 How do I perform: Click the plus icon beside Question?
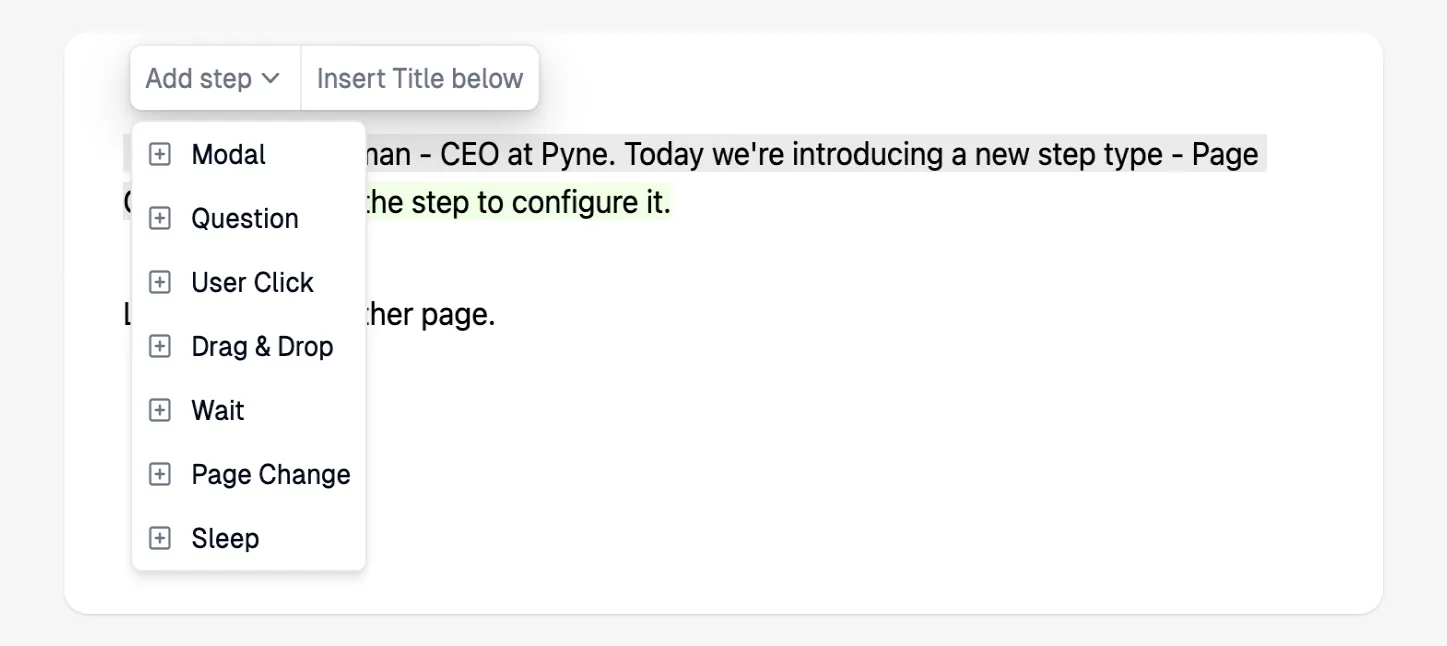160,218
